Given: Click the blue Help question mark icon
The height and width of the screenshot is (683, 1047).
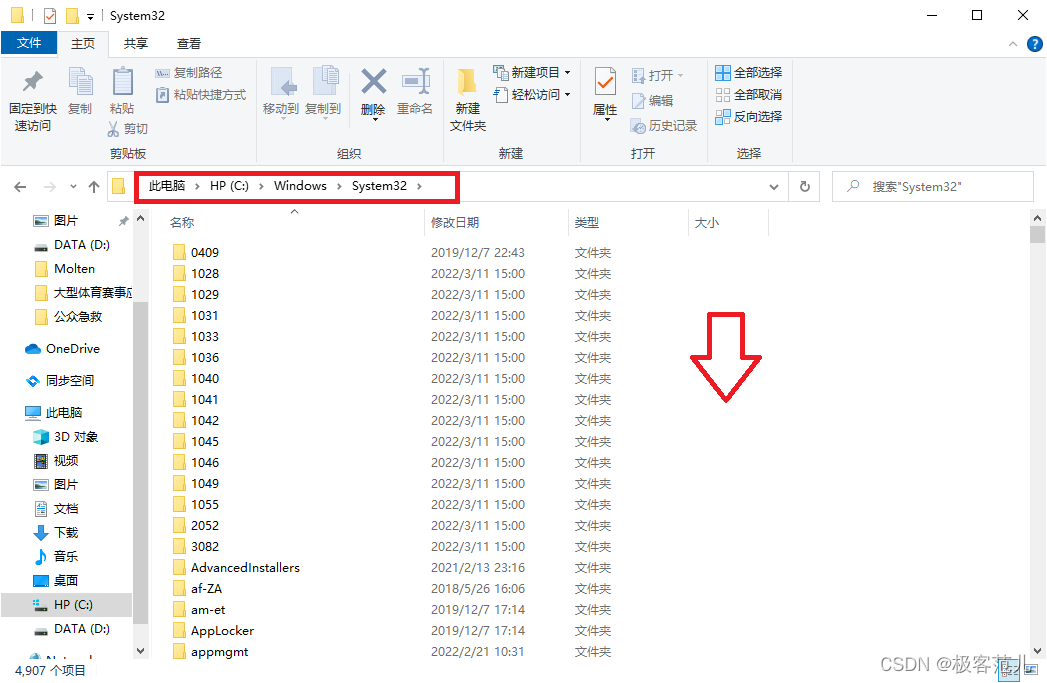Looking at the screenshot, I should click(x=1035, y=44).
